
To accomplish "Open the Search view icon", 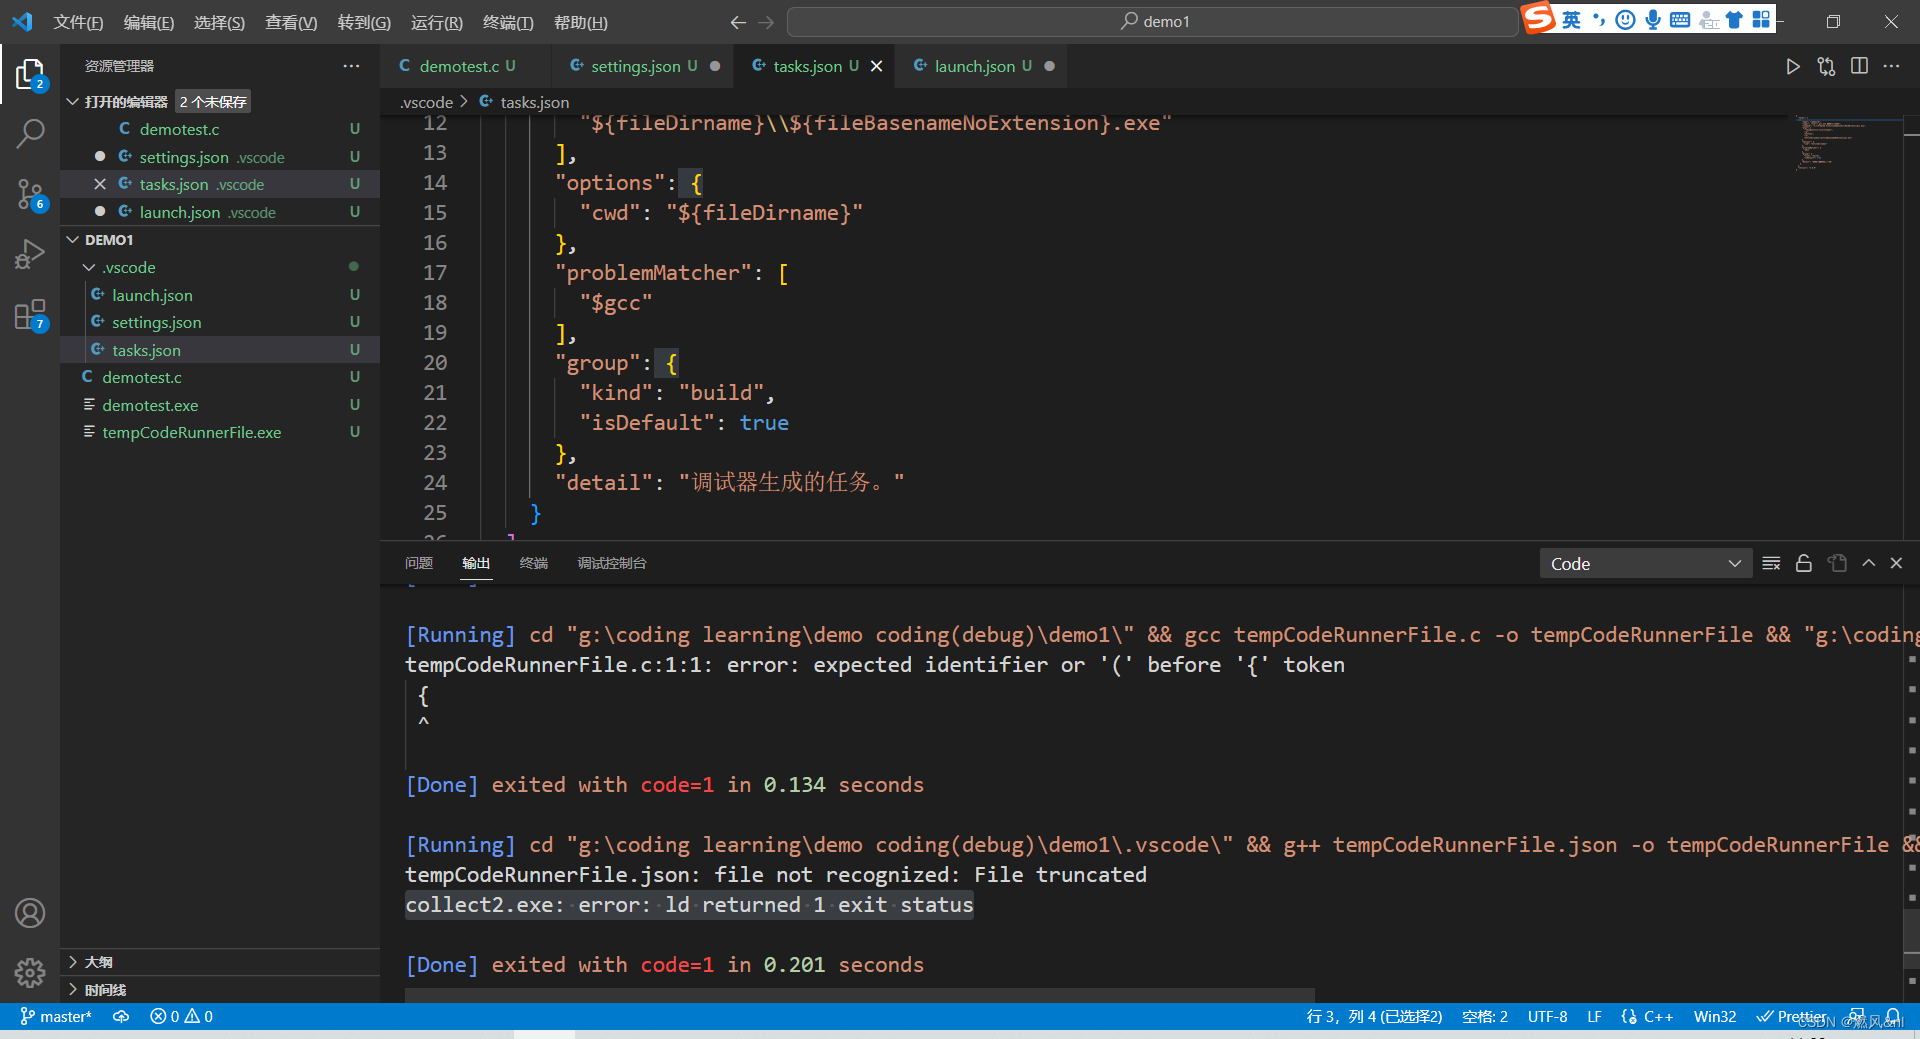I will pos(30,133).
